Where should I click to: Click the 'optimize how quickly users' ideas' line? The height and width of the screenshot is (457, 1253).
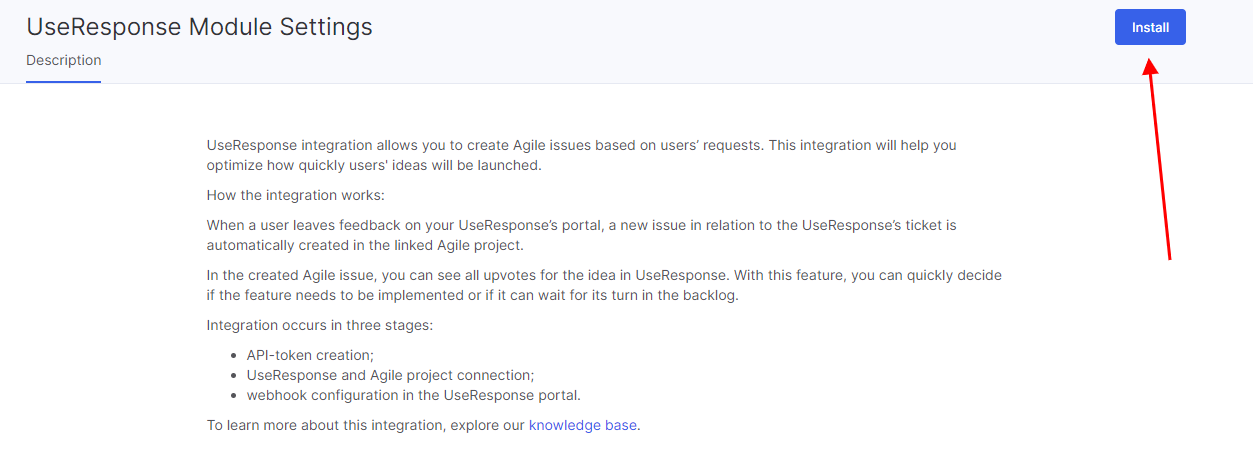pos(374,165)
